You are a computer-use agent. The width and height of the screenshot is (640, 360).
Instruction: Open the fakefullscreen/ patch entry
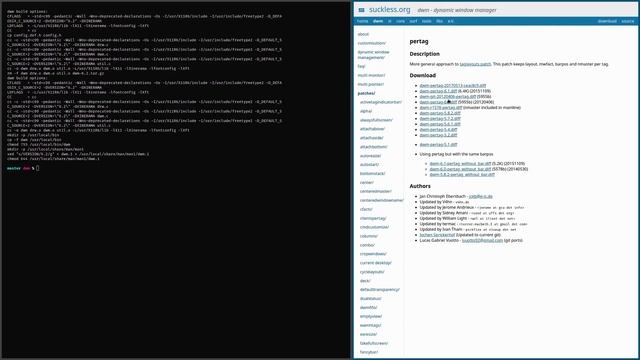point(374,343)
